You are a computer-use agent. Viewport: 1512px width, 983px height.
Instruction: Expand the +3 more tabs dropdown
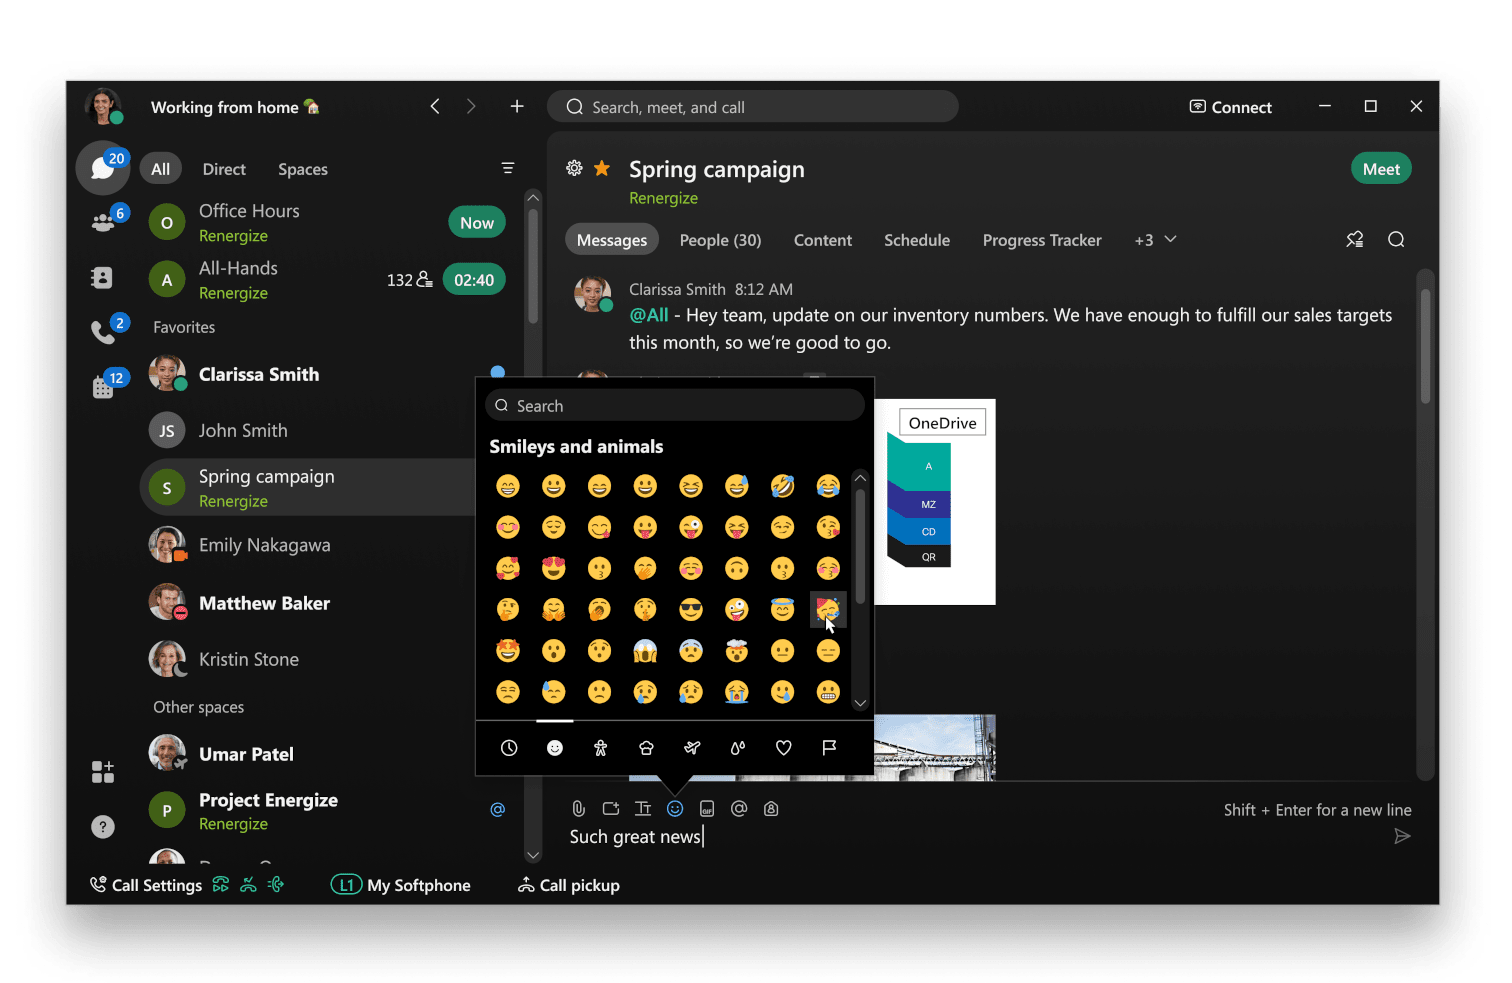pos(1155,240)
